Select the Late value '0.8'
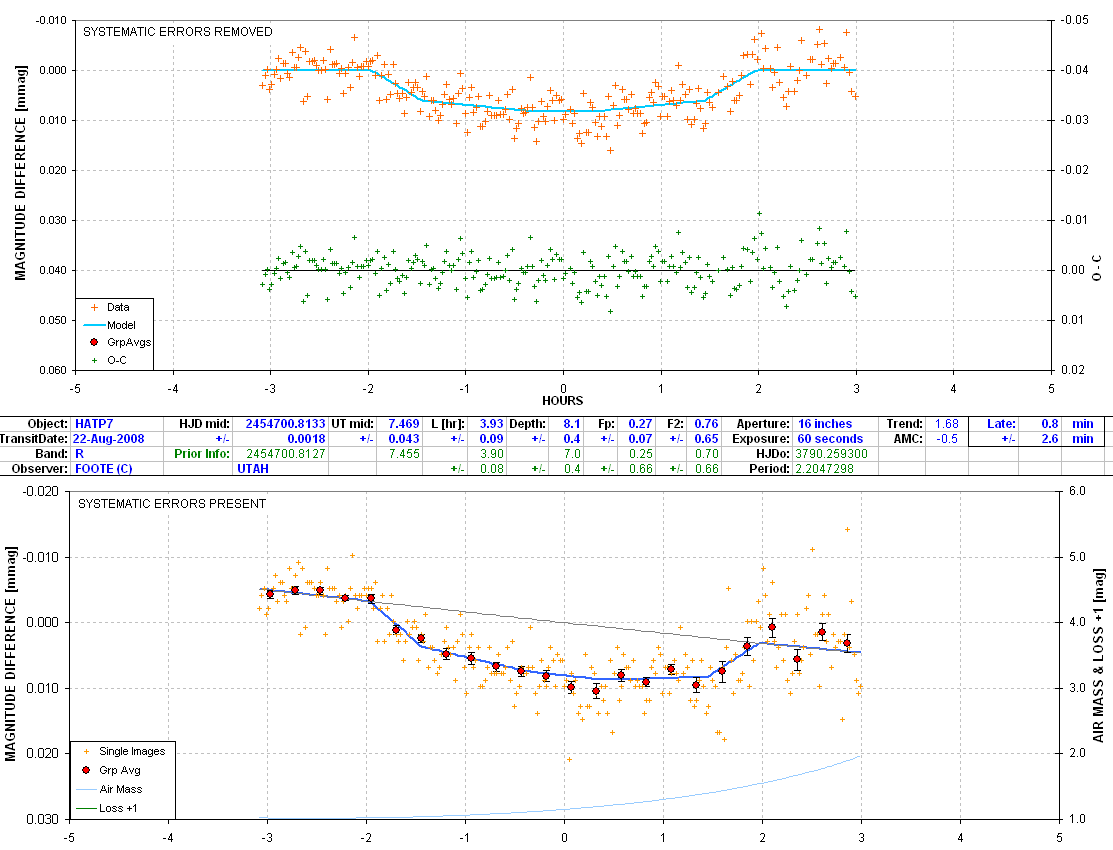The width and height of the screenshot is (1113, 850). [1050, 424]
